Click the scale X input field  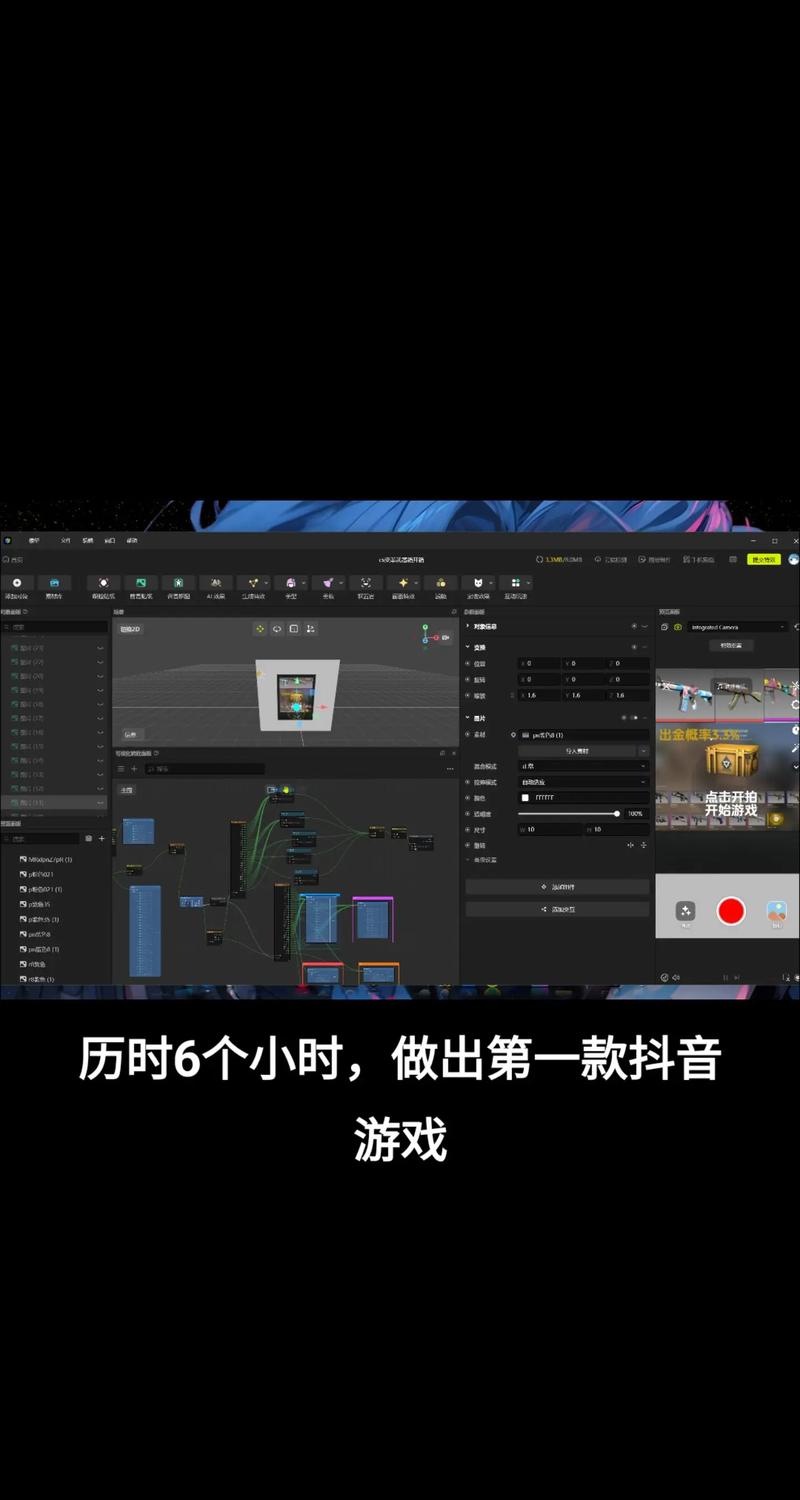[x=540, y=695]
